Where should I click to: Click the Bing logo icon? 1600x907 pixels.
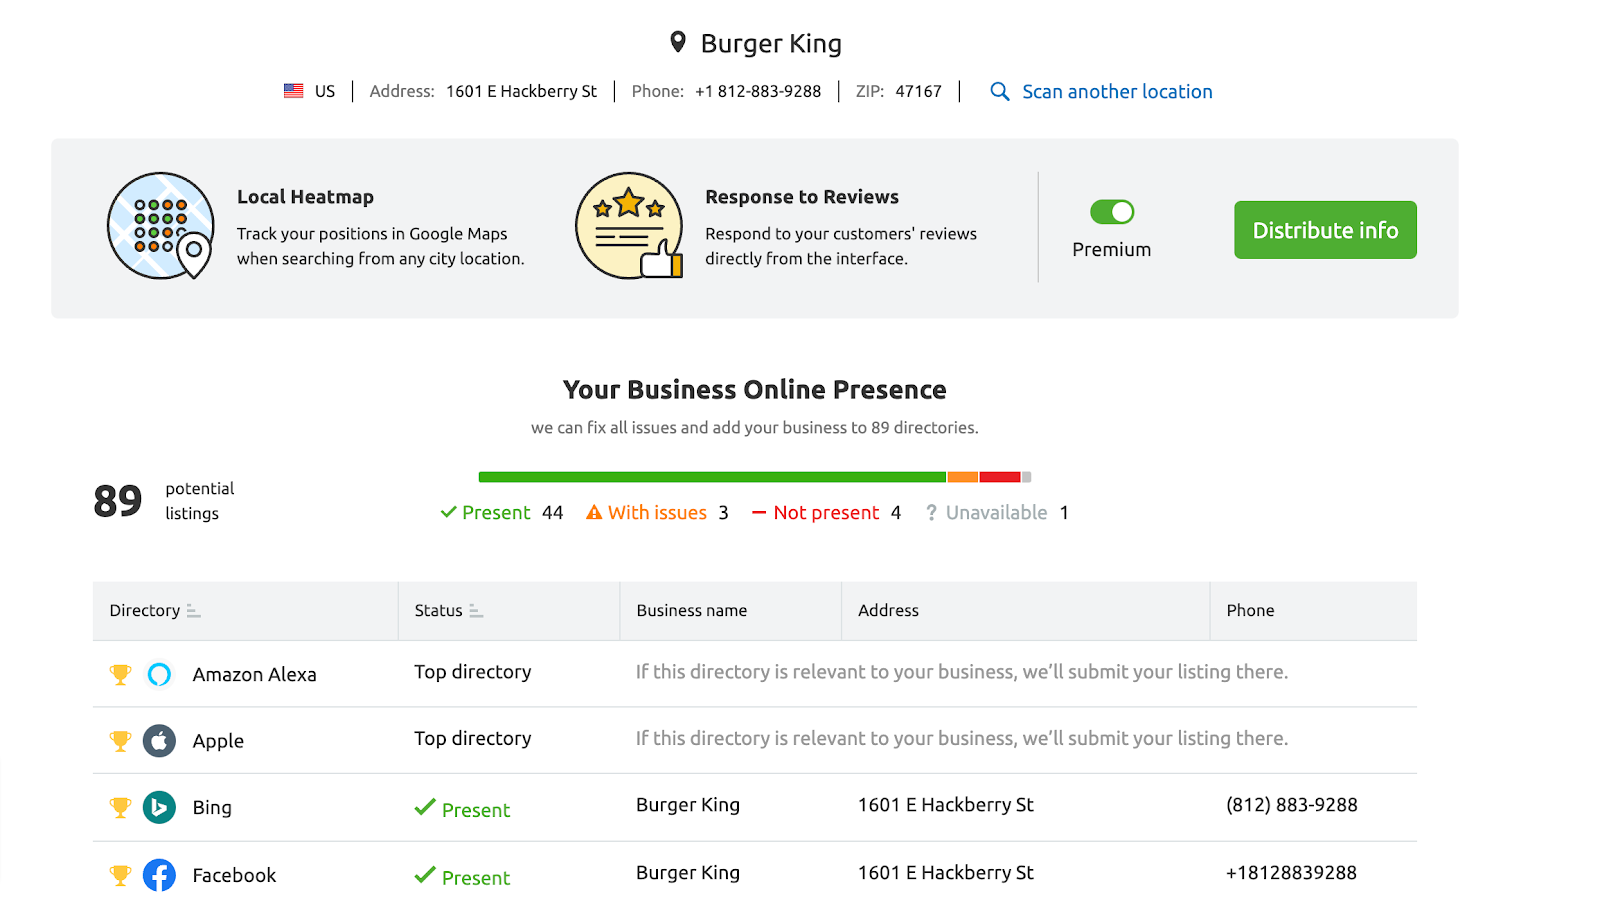click(x=159, y=807)
